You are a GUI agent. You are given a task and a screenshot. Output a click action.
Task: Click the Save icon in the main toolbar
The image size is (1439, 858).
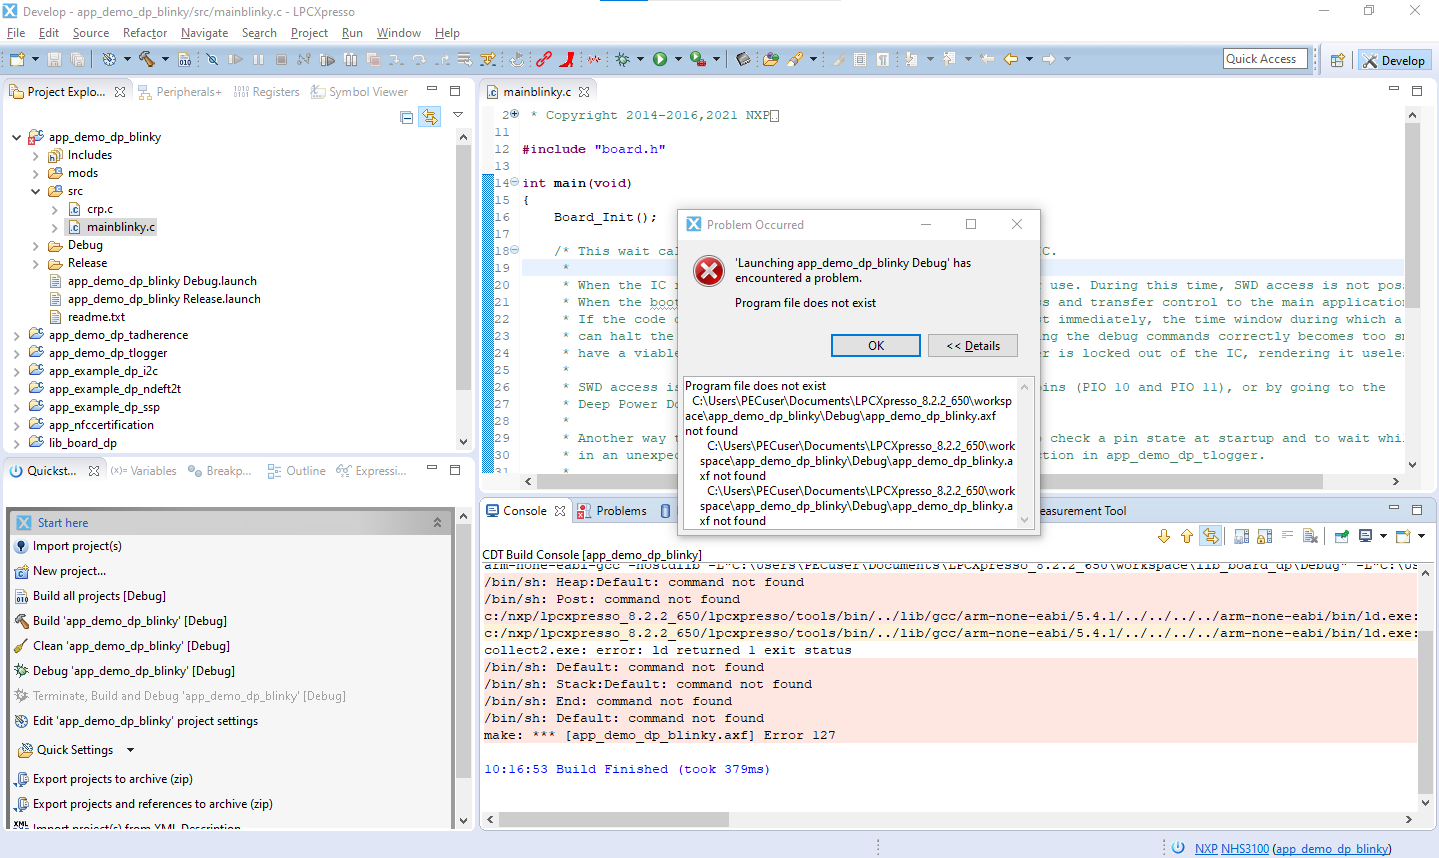coord(55,58)
